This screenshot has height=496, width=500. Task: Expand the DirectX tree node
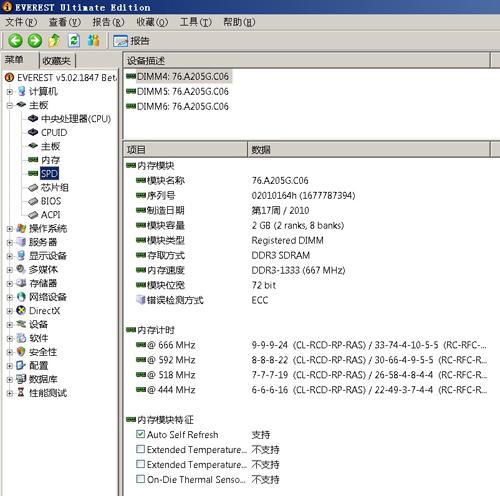coord(10,311)
